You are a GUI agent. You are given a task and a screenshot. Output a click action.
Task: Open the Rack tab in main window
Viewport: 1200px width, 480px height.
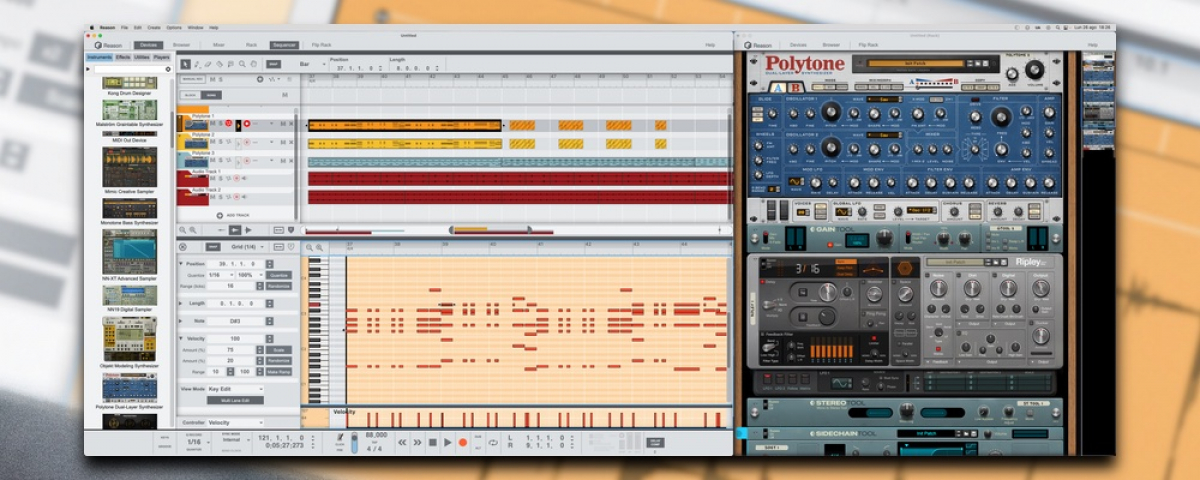(x=251, y=45)
